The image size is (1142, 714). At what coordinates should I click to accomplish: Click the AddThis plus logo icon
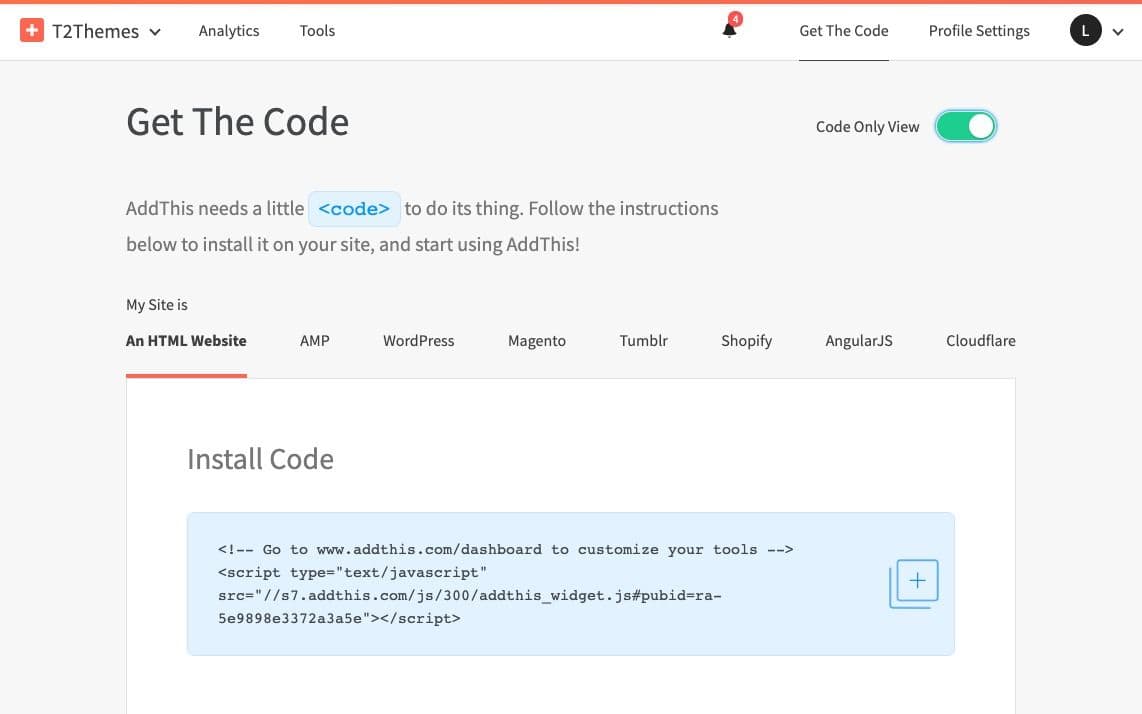31,31
